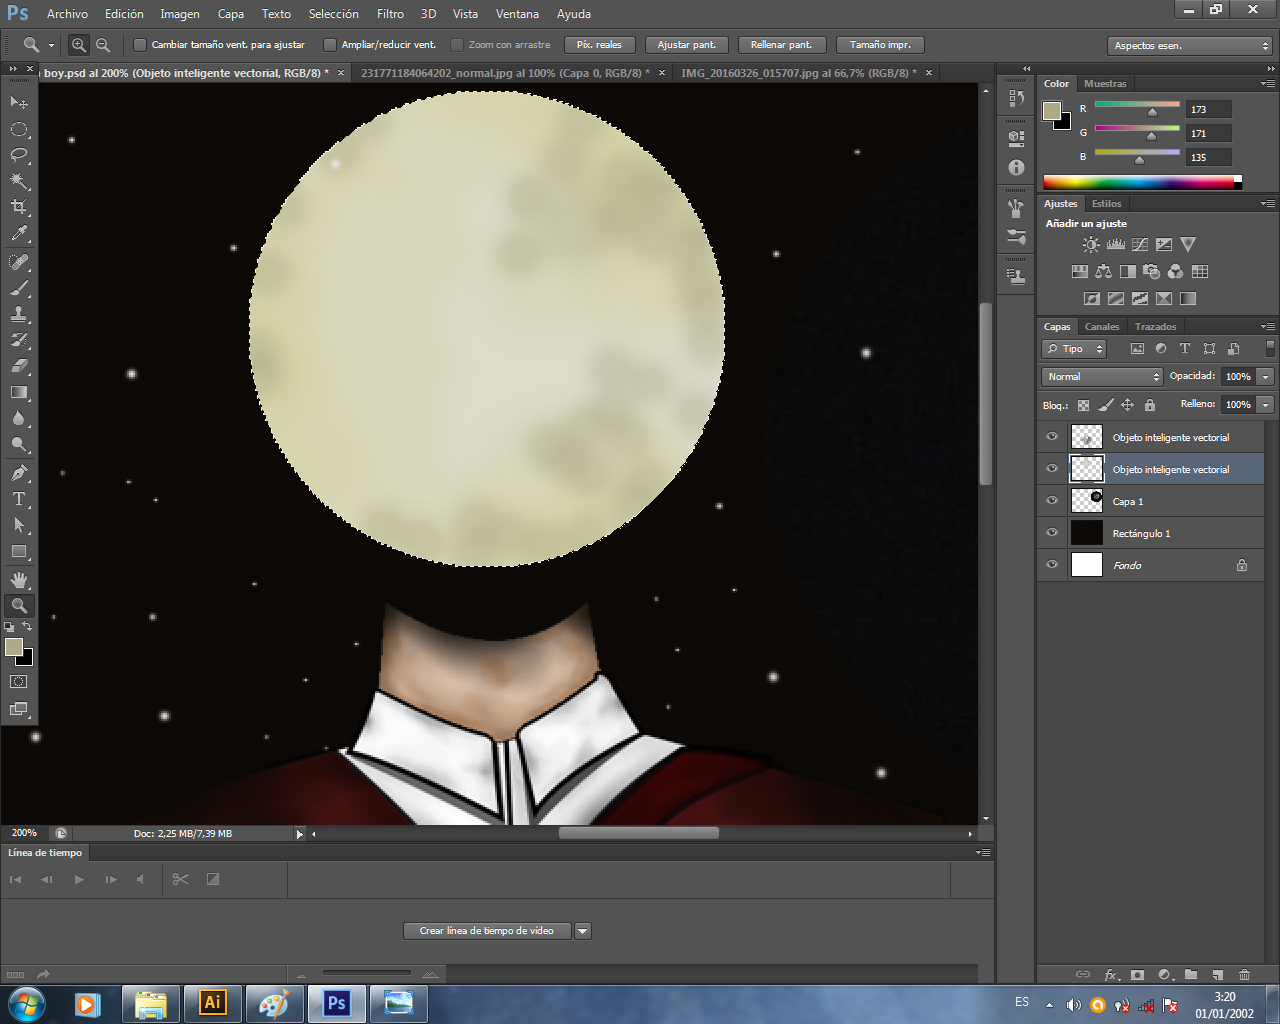This screenshot has height=1024, width=1280.
Task: Select the Brush tool
Action: coord(19,288)
